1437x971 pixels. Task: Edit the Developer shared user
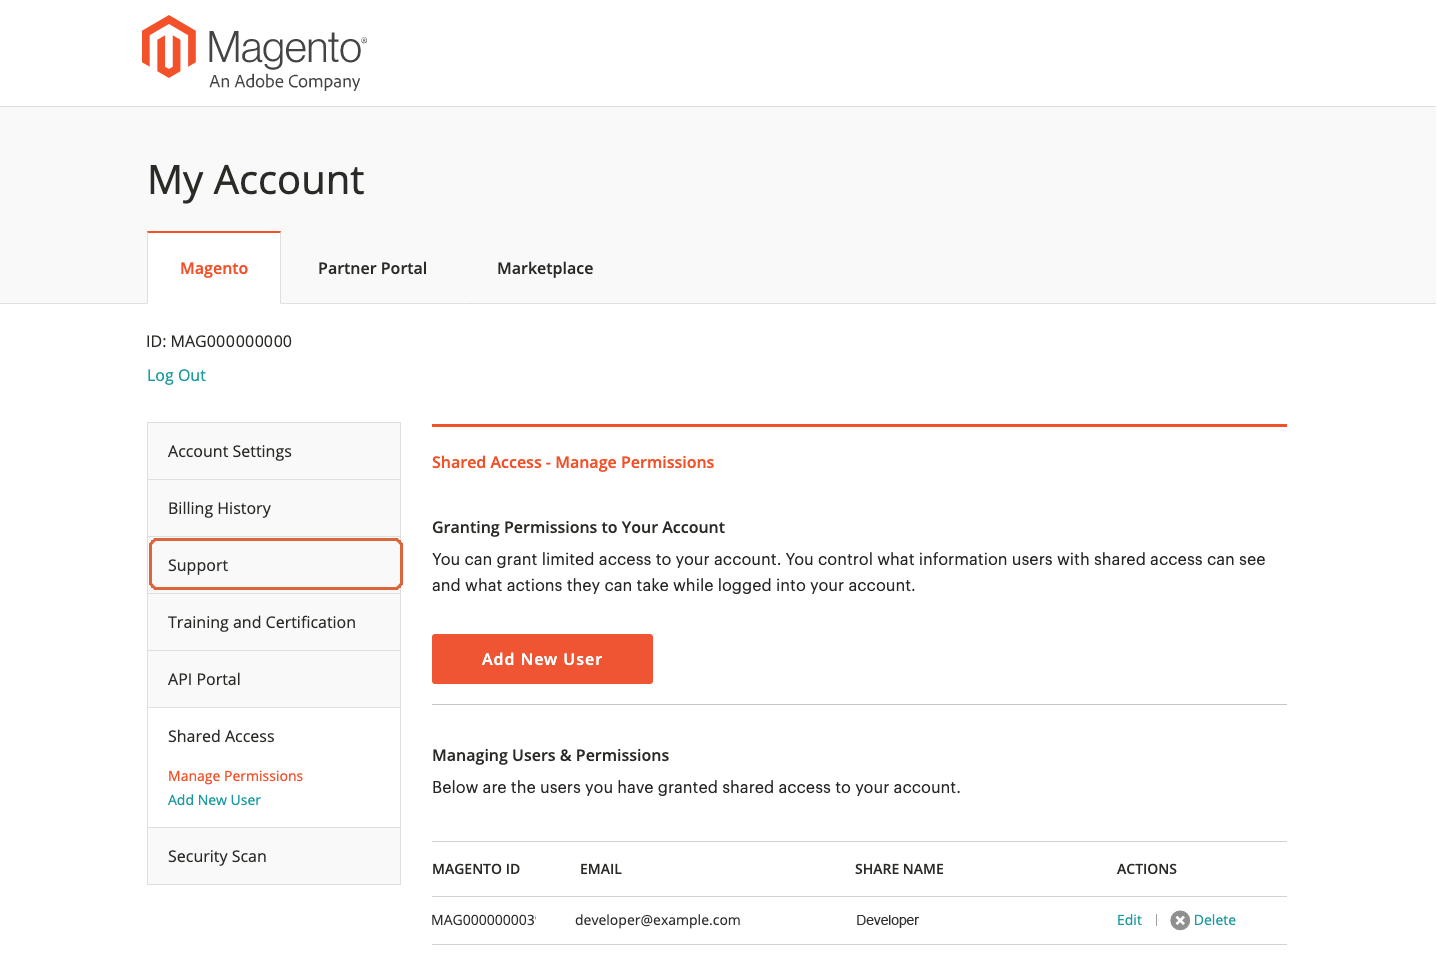coord(1129,920)
